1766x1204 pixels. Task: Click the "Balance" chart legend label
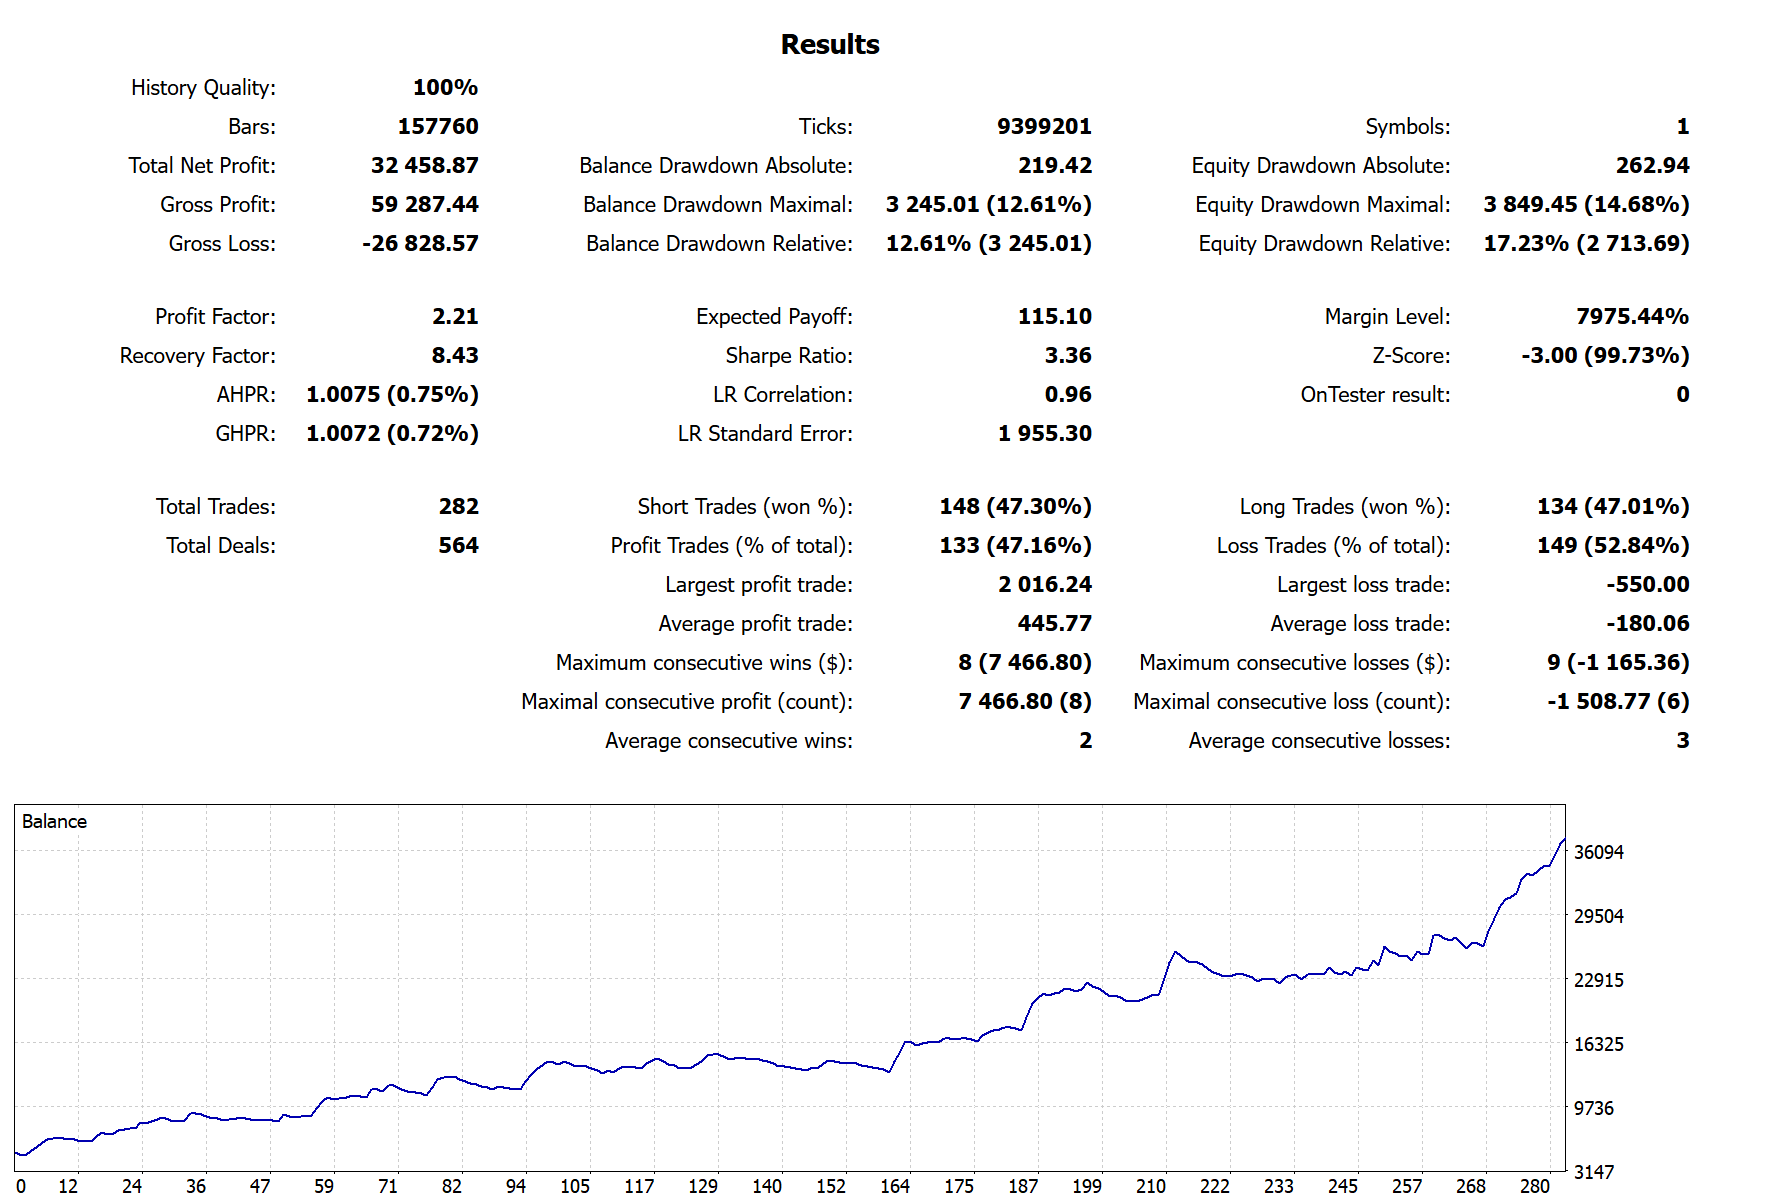click(54, 822)
